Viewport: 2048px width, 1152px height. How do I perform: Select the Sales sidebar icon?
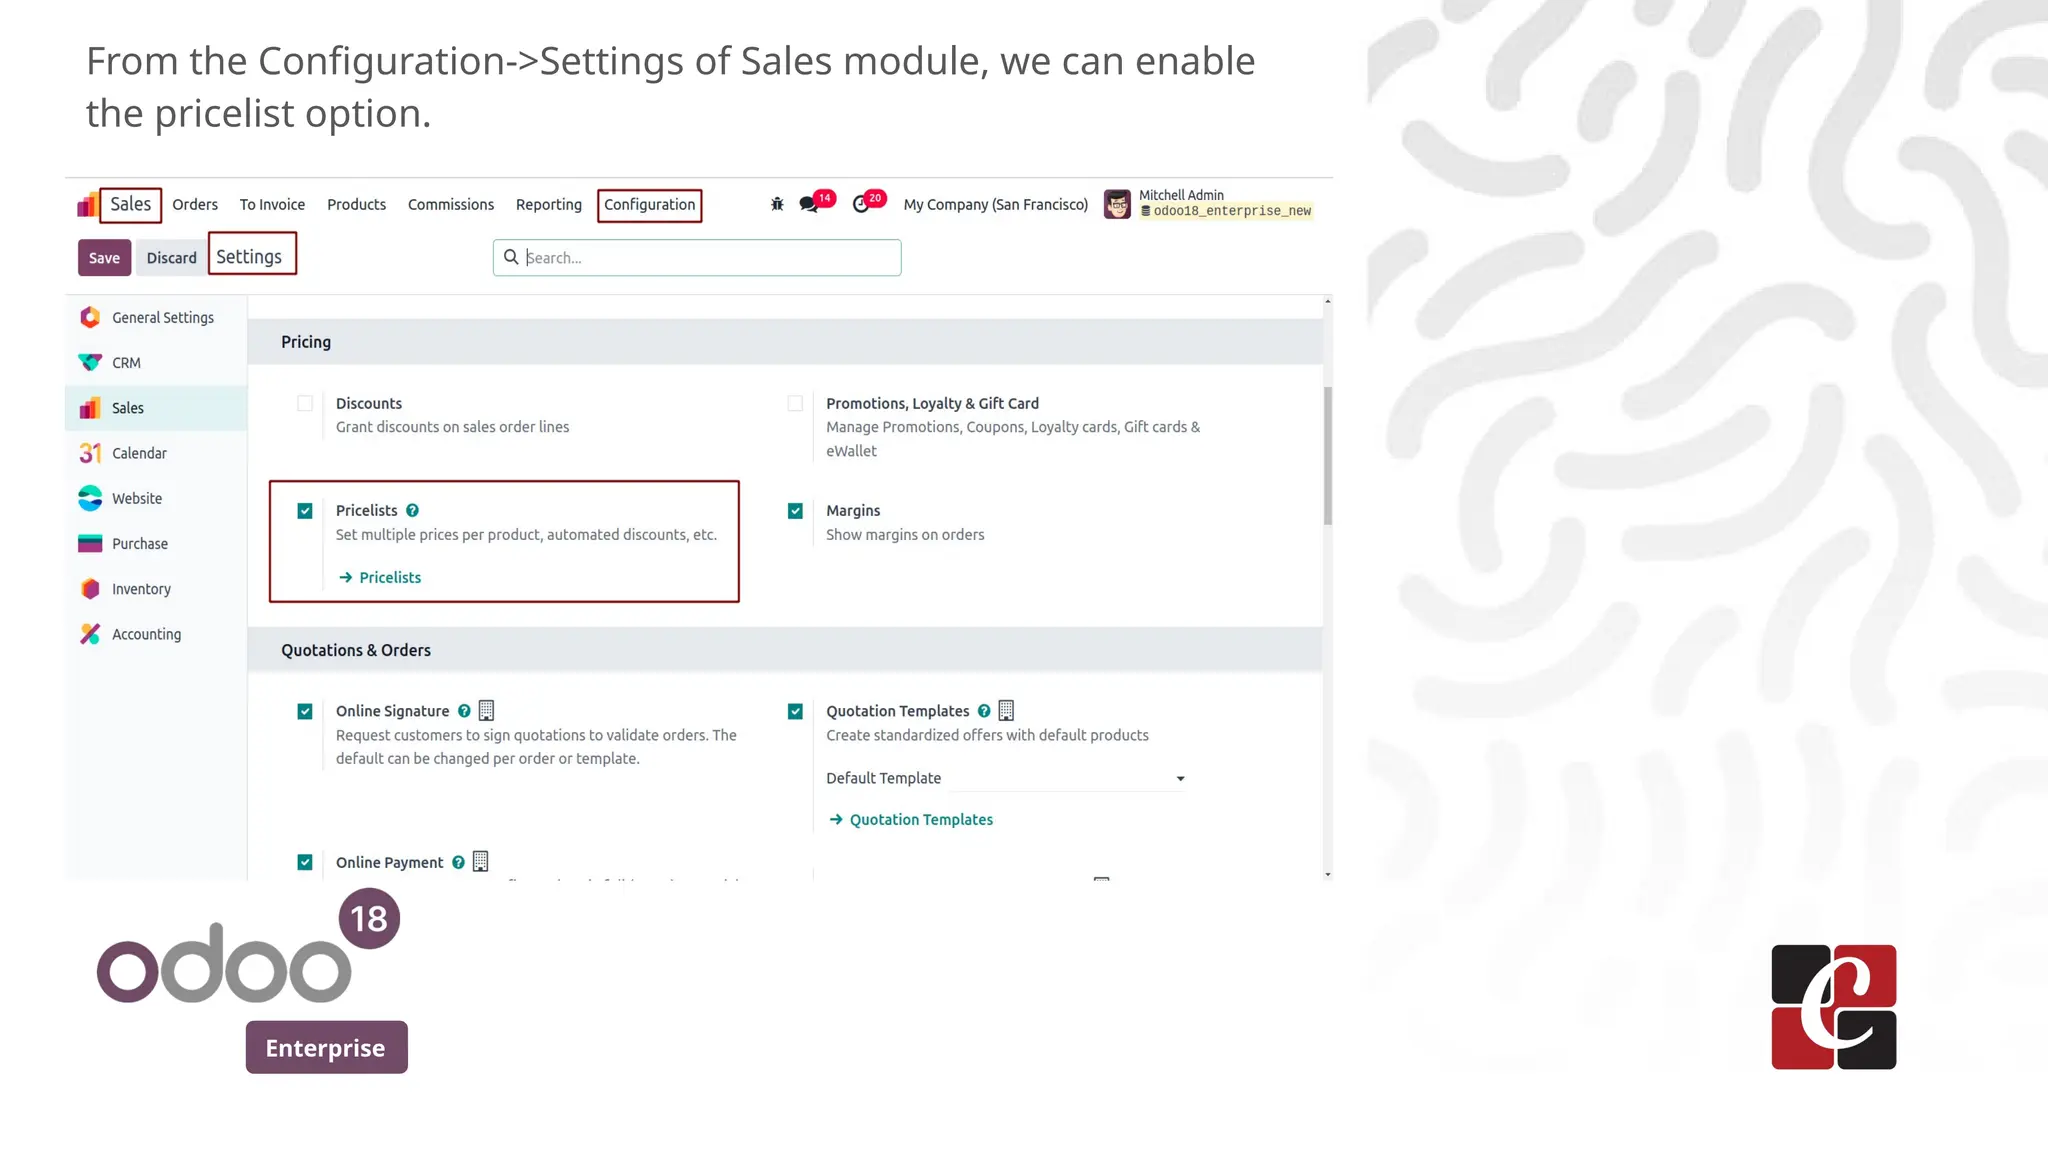tap(90, 408)
